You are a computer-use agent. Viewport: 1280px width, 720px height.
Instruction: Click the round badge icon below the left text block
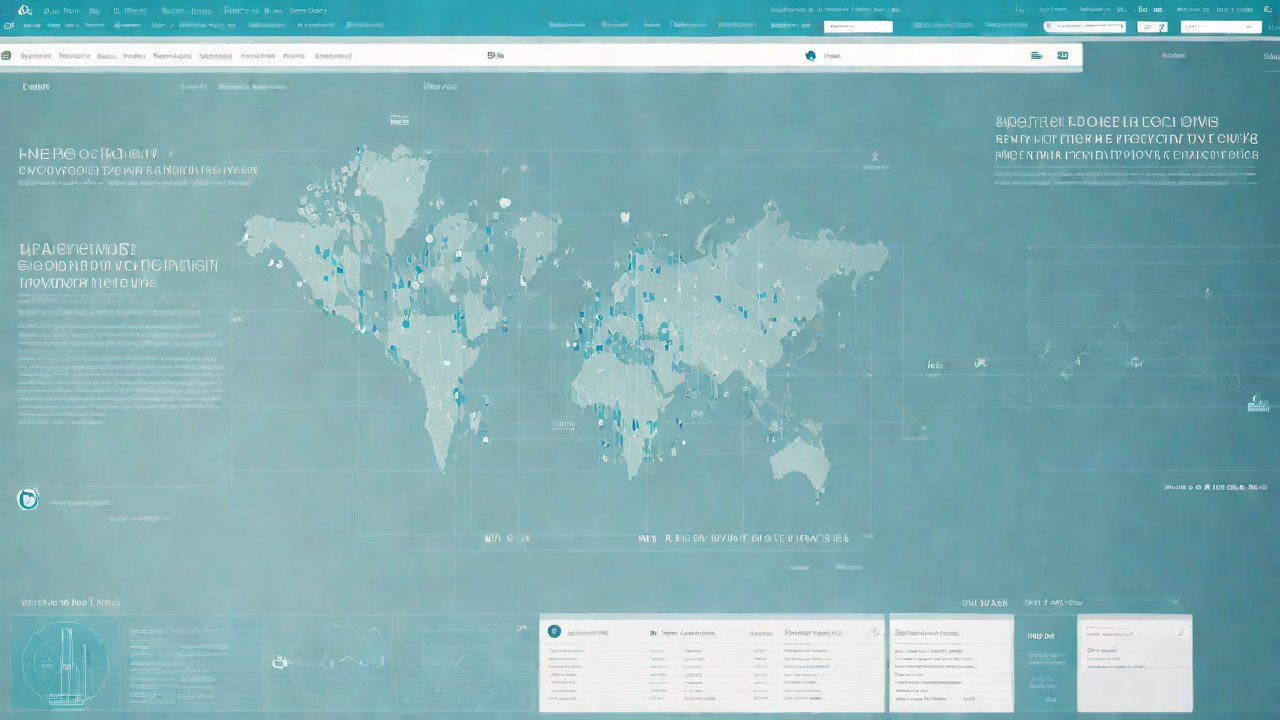pyautogui.click(x=28, y=498)
